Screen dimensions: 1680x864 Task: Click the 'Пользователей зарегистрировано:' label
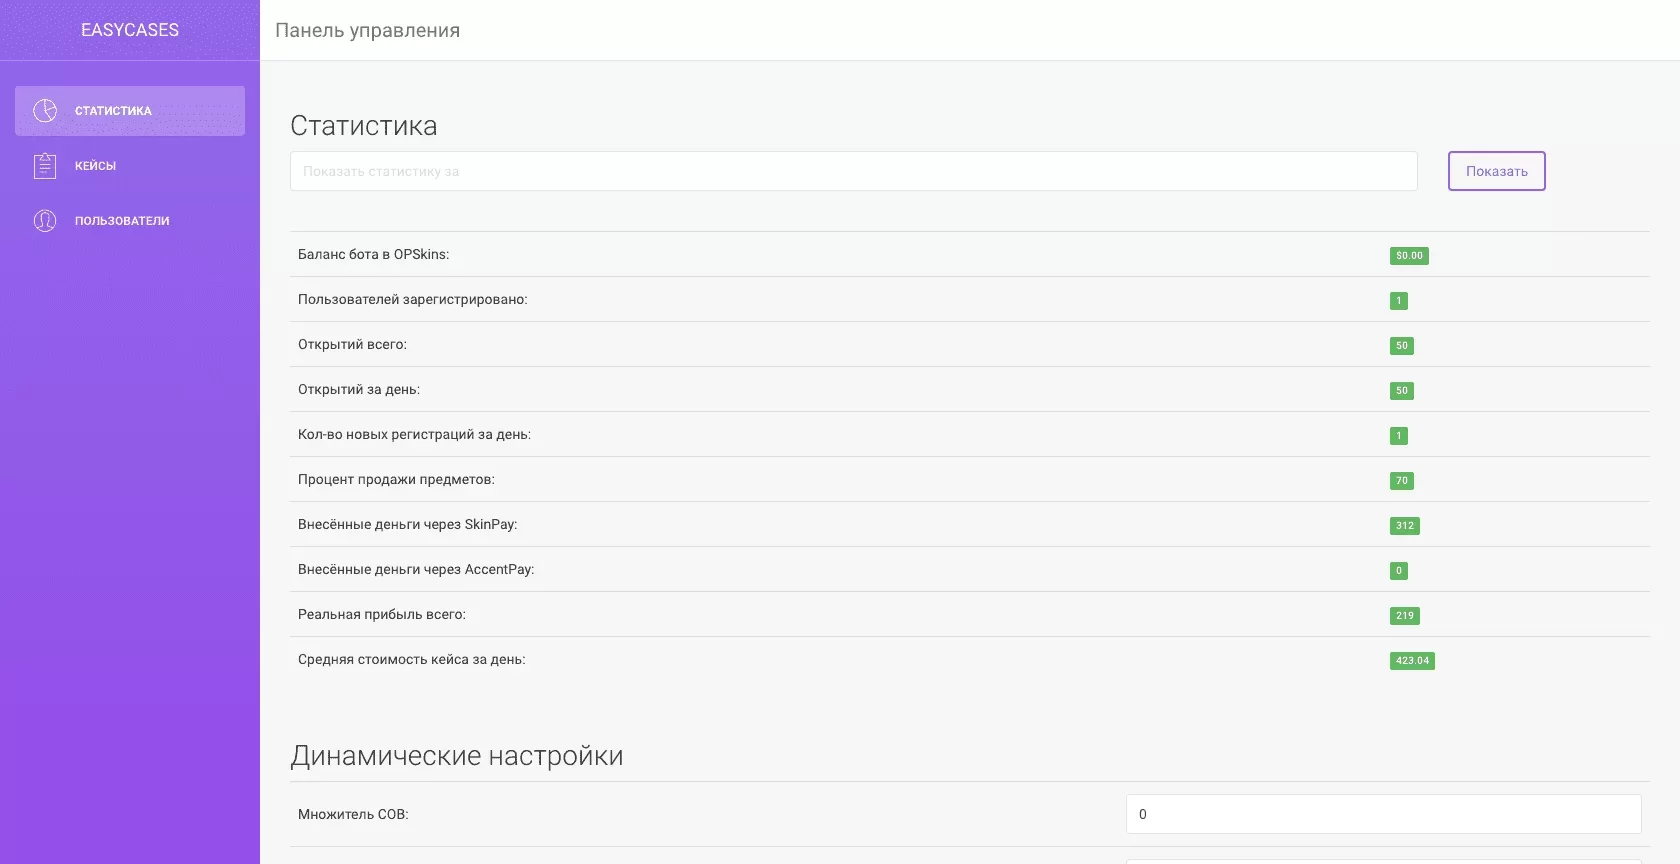(x=413, y=300)
